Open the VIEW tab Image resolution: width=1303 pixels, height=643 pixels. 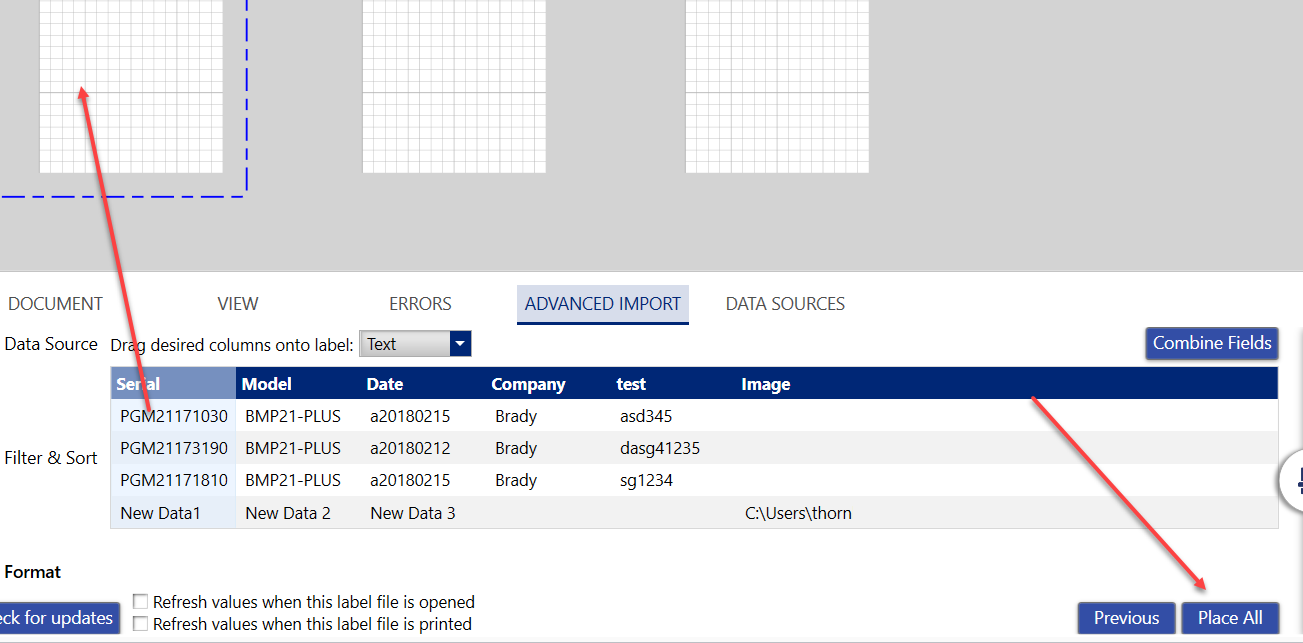238,304
